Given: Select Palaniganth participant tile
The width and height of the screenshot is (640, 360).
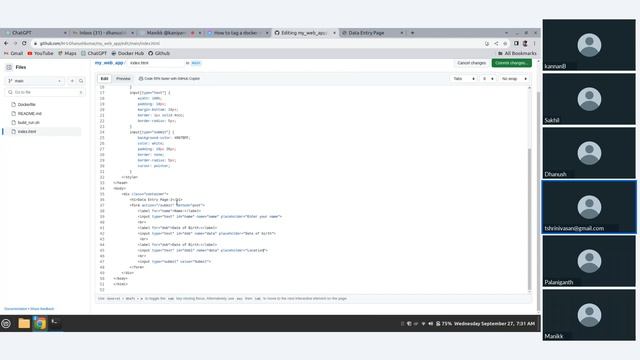Looking at the screenshot, I should pos(589,261).
